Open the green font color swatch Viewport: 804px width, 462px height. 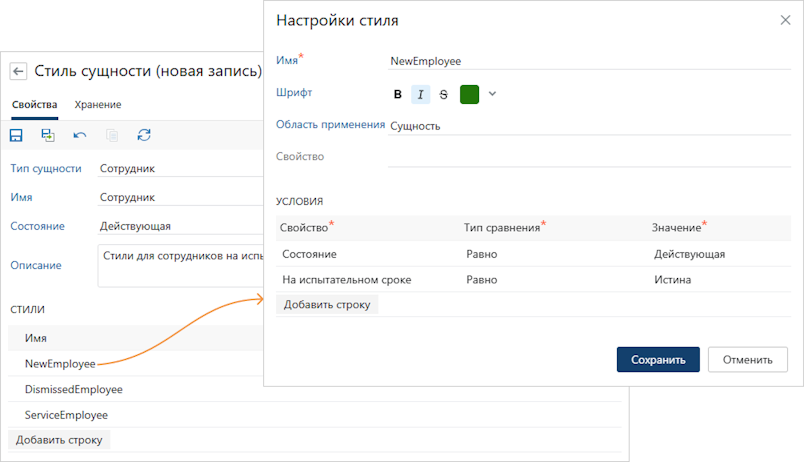coord(469,94)
